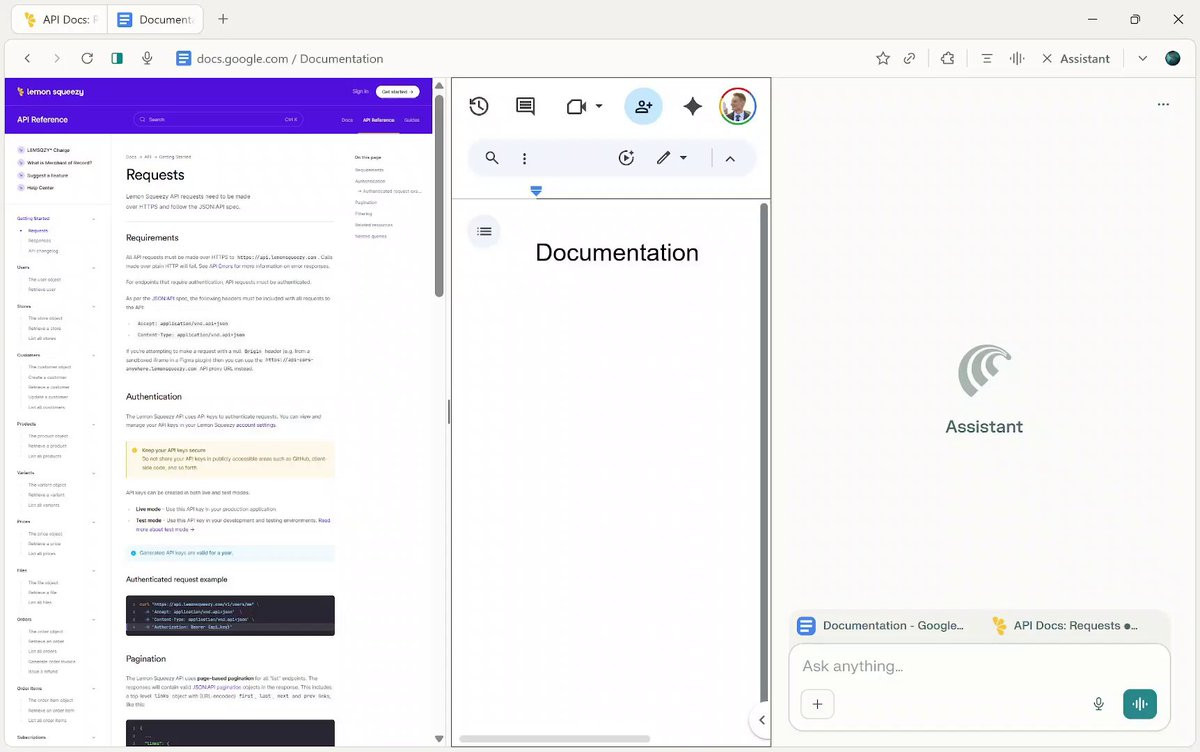The height and width of the screenshot is (752, 1200).
Task: Click the video call dropdown arrow
Action: (599, 106)
